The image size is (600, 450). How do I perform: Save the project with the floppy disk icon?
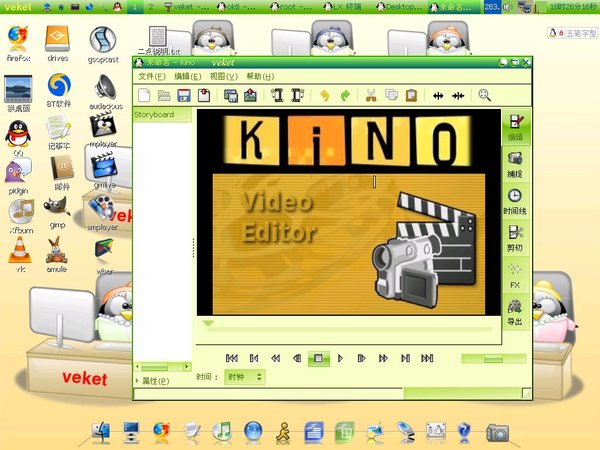pos(184,95)
